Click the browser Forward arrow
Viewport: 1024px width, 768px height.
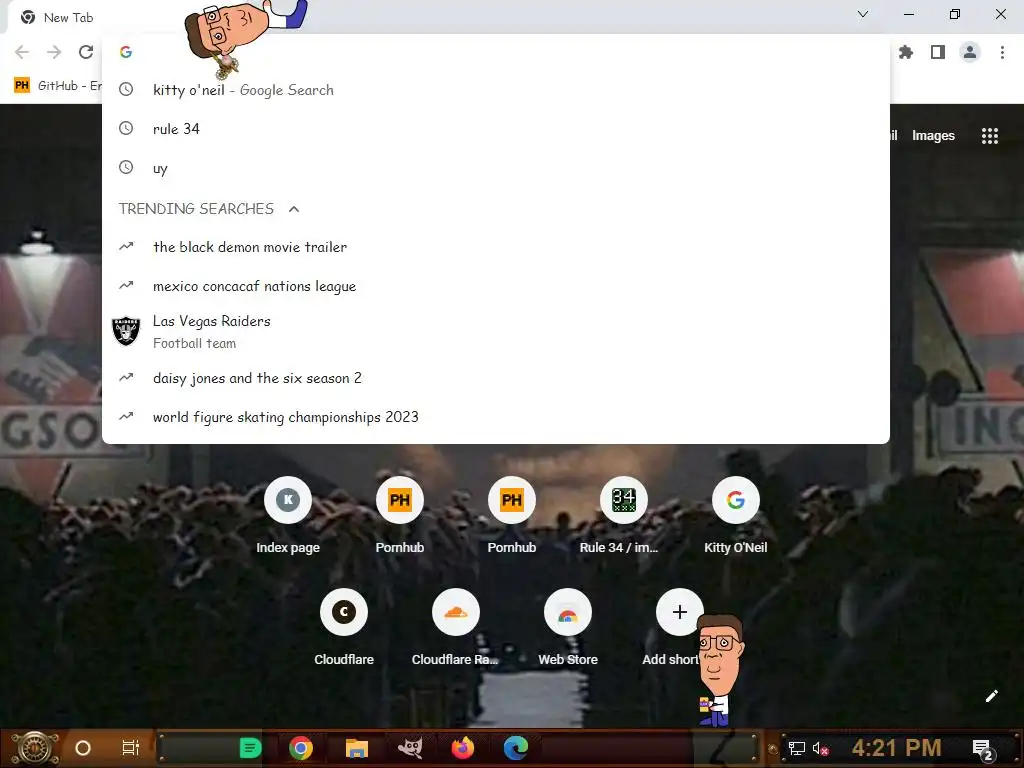(54, 52)
